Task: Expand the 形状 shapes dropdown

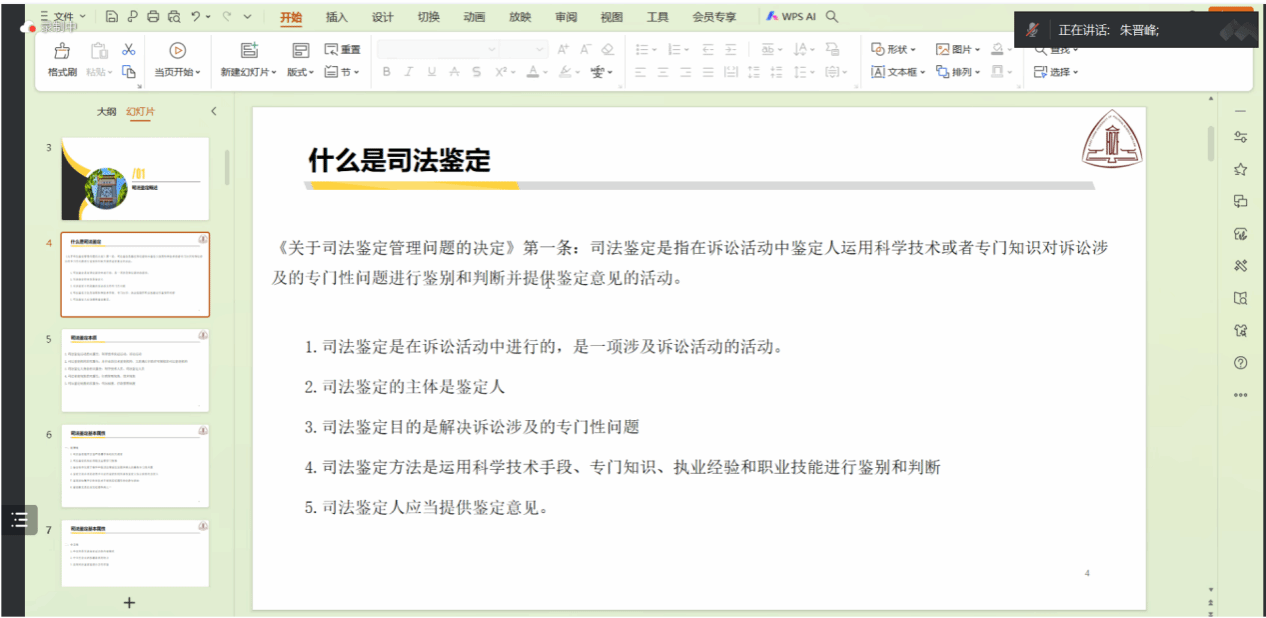Action: [x=894, y=49]
